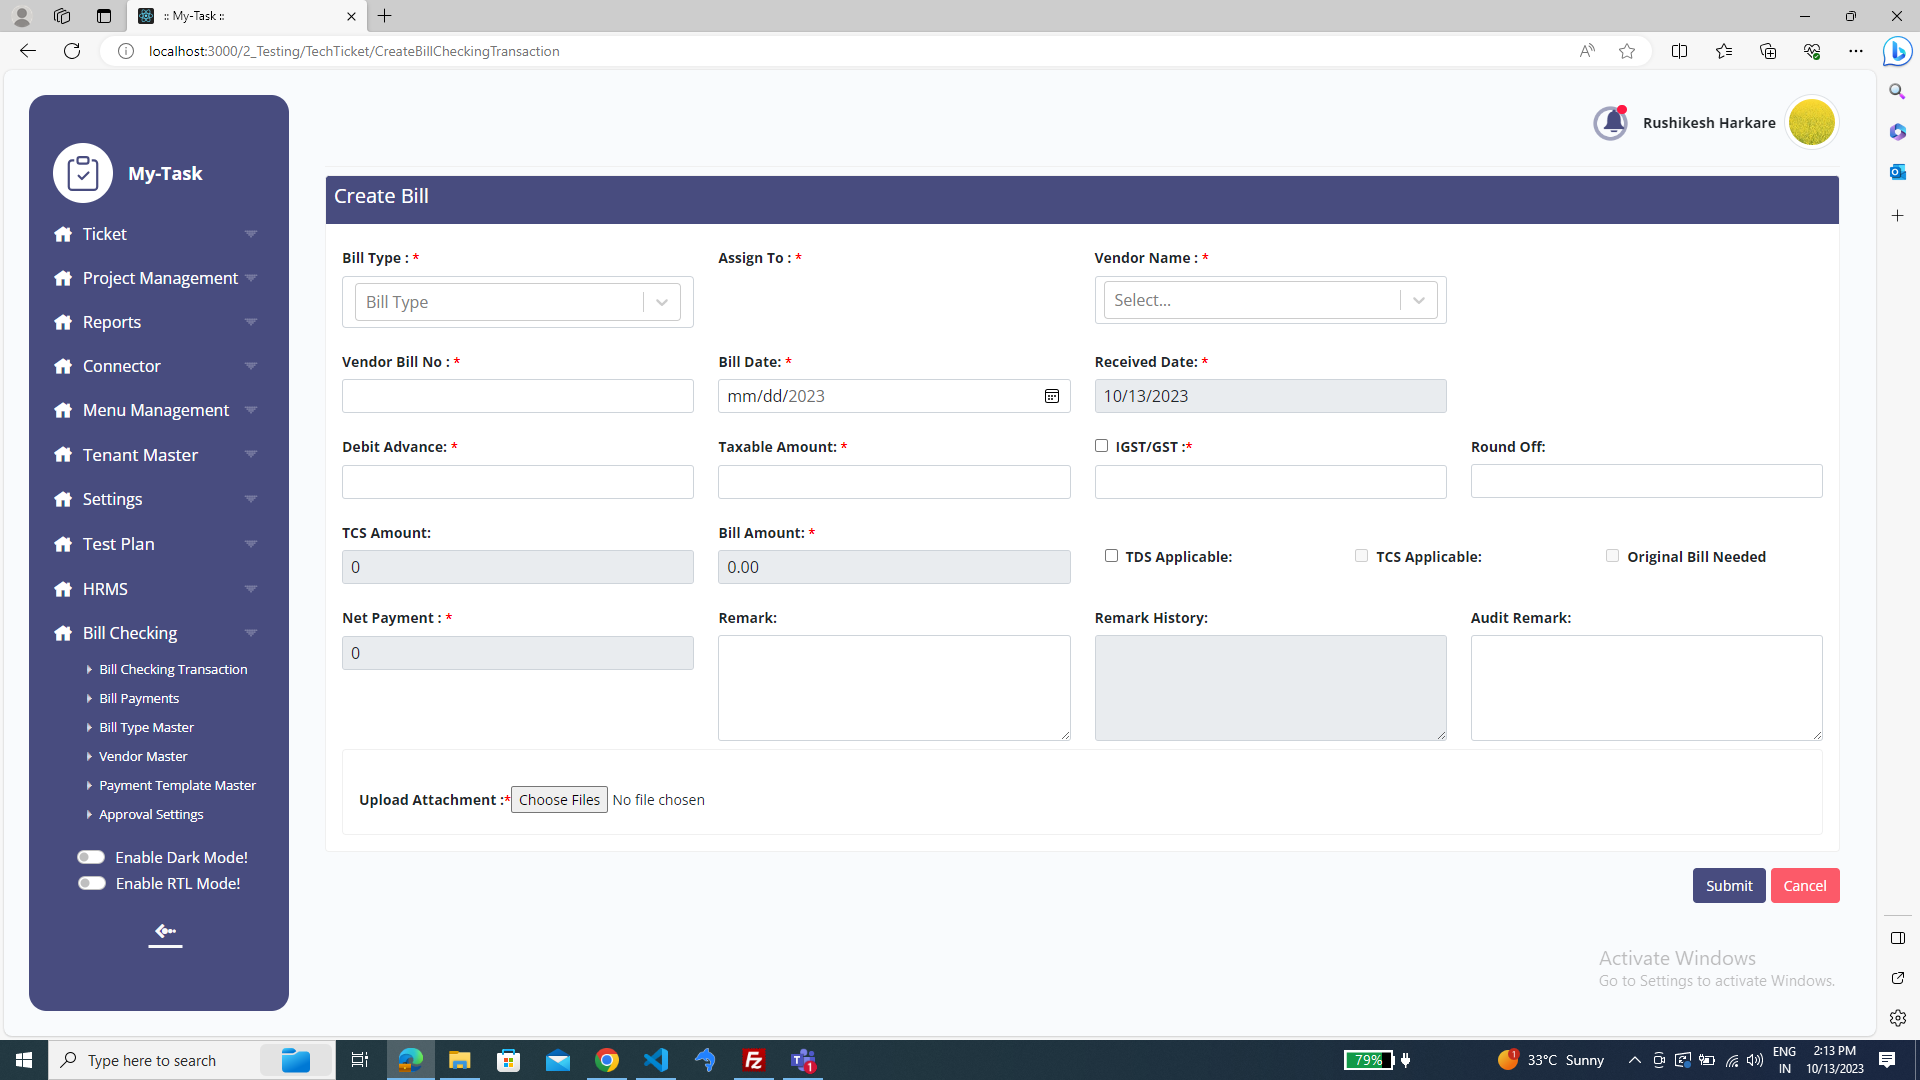
Task: Open FileZilla from taskbar
Action: click(754, 1060)
